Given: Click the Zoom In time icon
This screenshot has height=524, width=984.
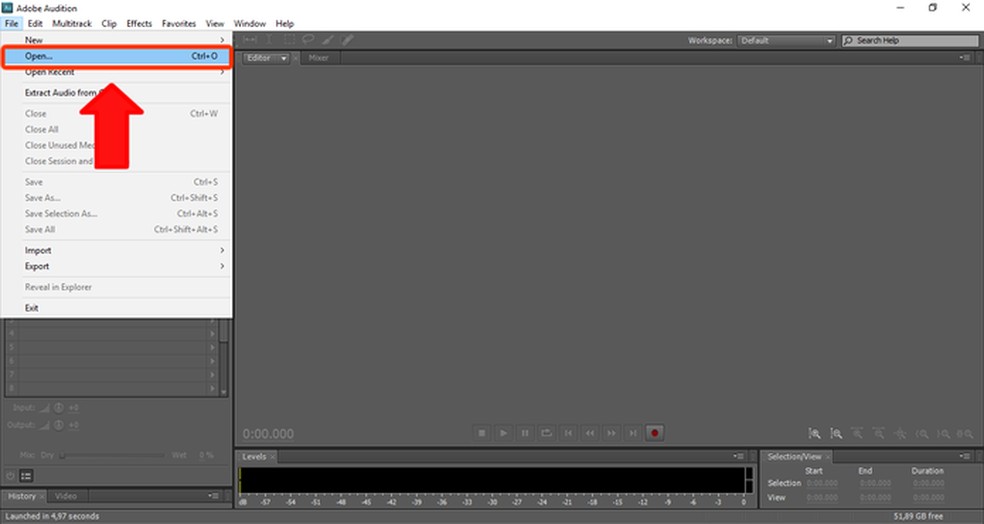Looking at the screenshot, I should point(857,434).
